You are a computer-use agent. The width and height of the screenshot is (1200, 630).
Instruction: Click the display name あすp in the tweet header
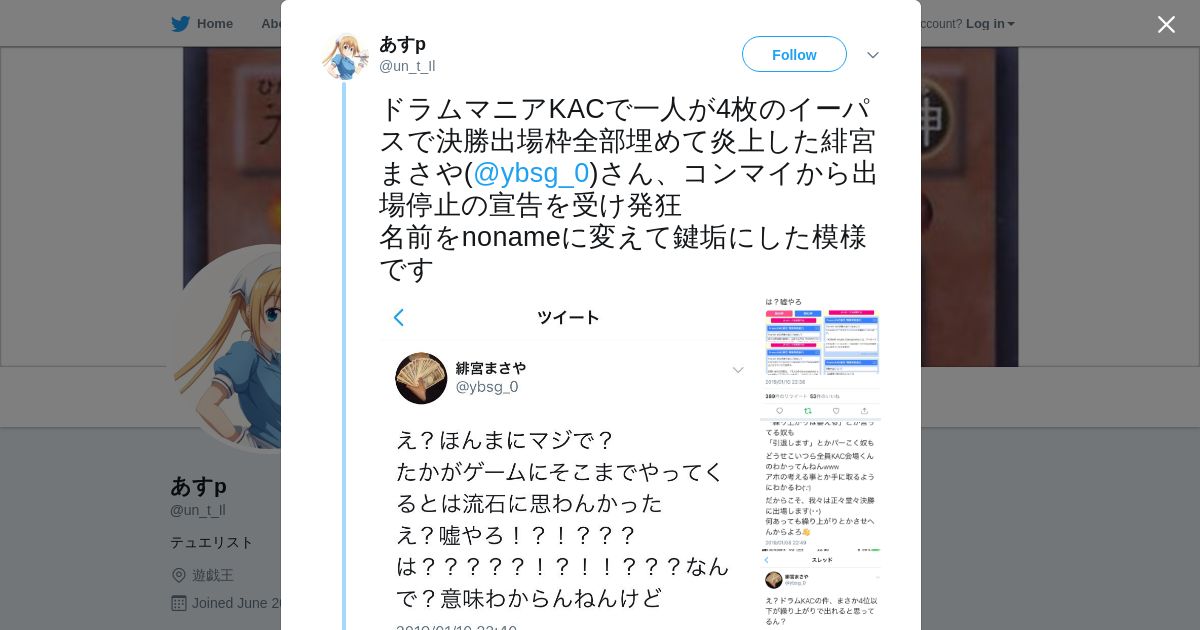[402, 44]
